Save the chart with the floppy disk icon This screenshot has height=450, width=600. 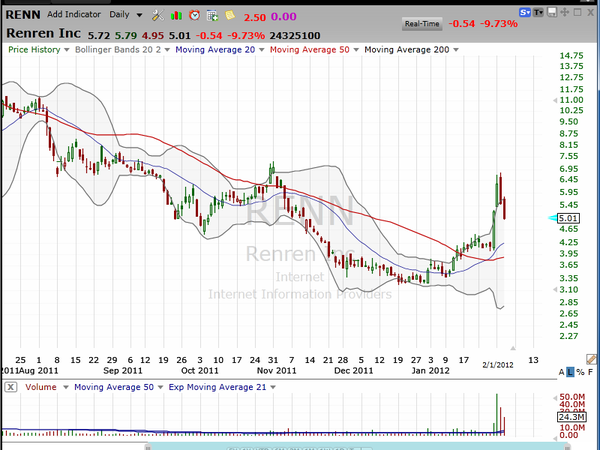click(x=552, y=13)
